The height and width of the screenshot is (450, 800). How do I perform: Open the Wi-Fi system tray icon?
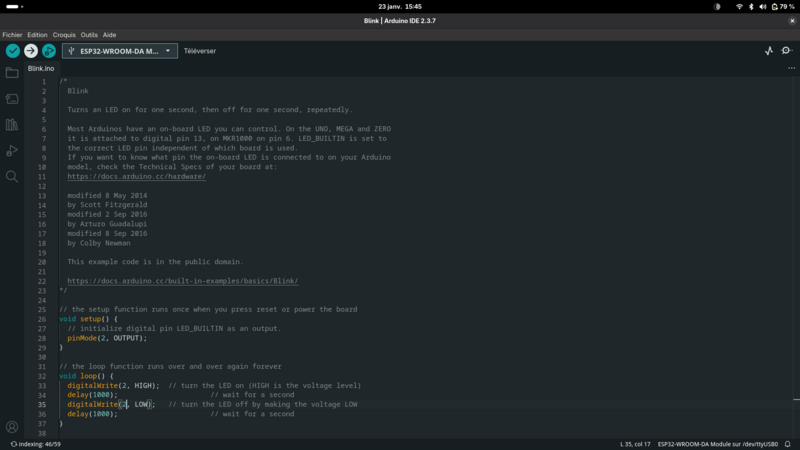click(739, 7)
